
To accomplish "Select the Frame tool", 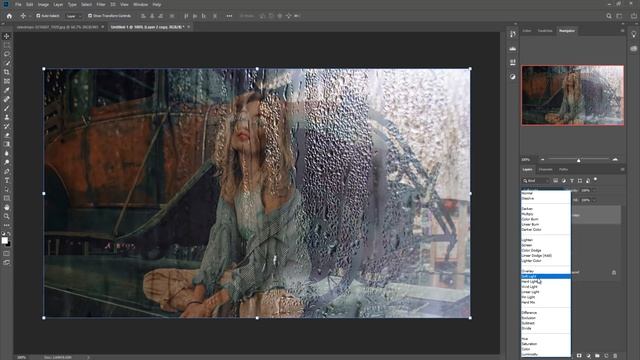I will pos(7,81).
